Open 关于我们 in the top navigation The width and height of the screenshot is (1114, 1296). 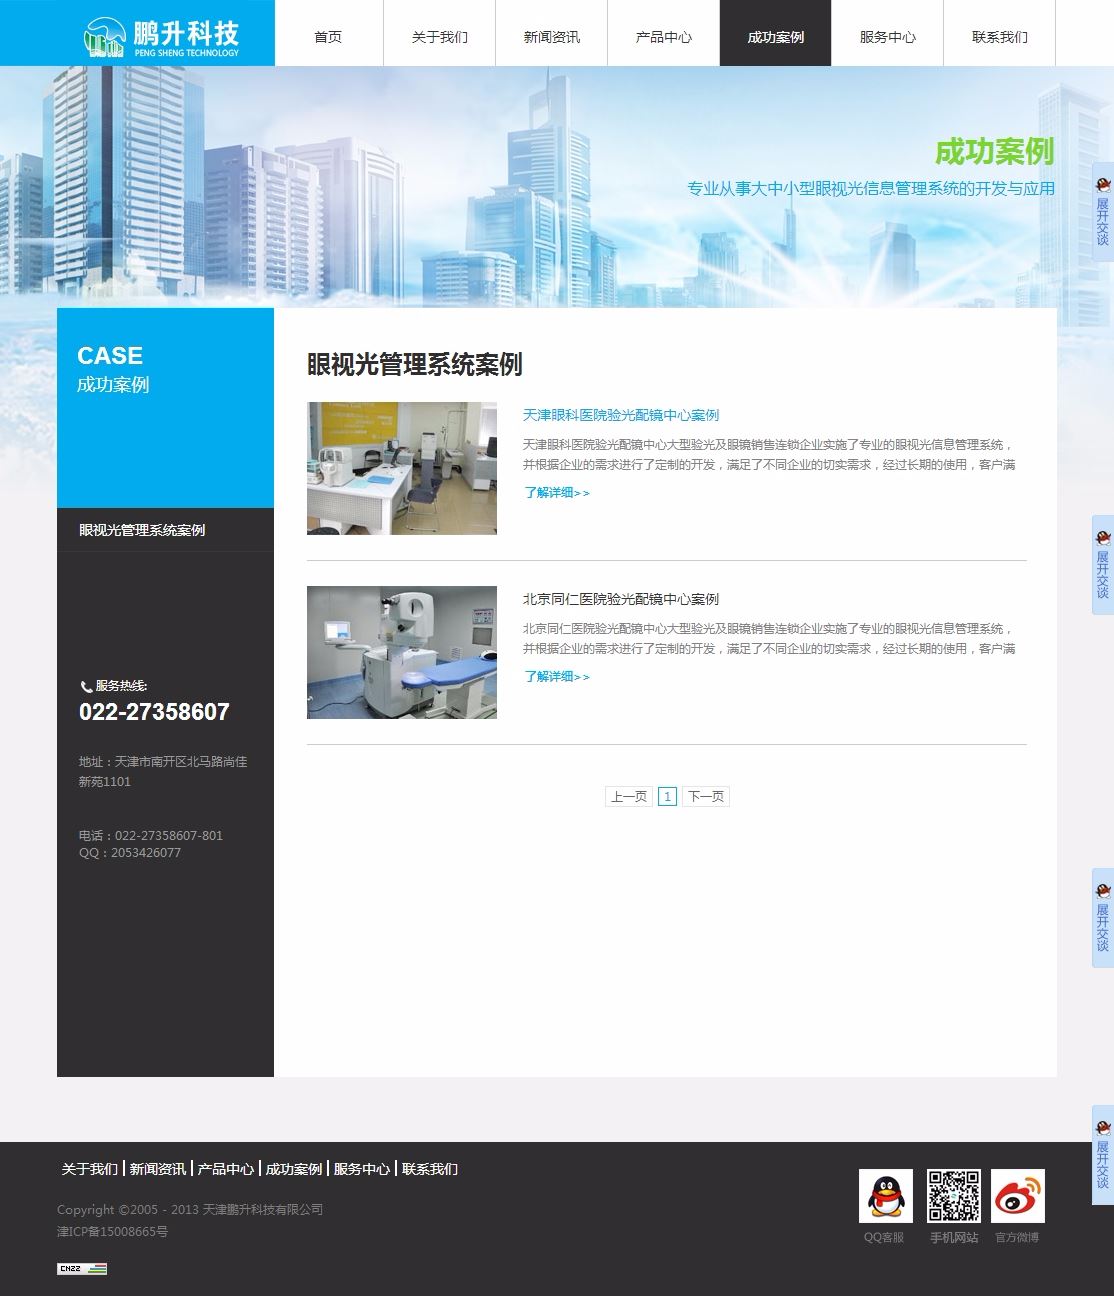point(440,37)
